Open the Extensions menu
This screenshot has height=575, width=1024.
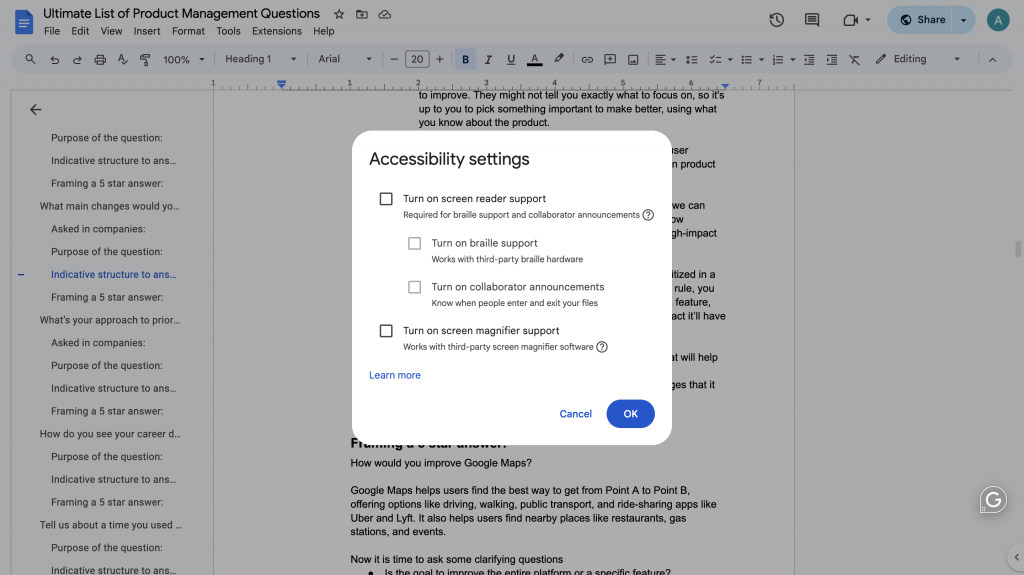point(277,31)
